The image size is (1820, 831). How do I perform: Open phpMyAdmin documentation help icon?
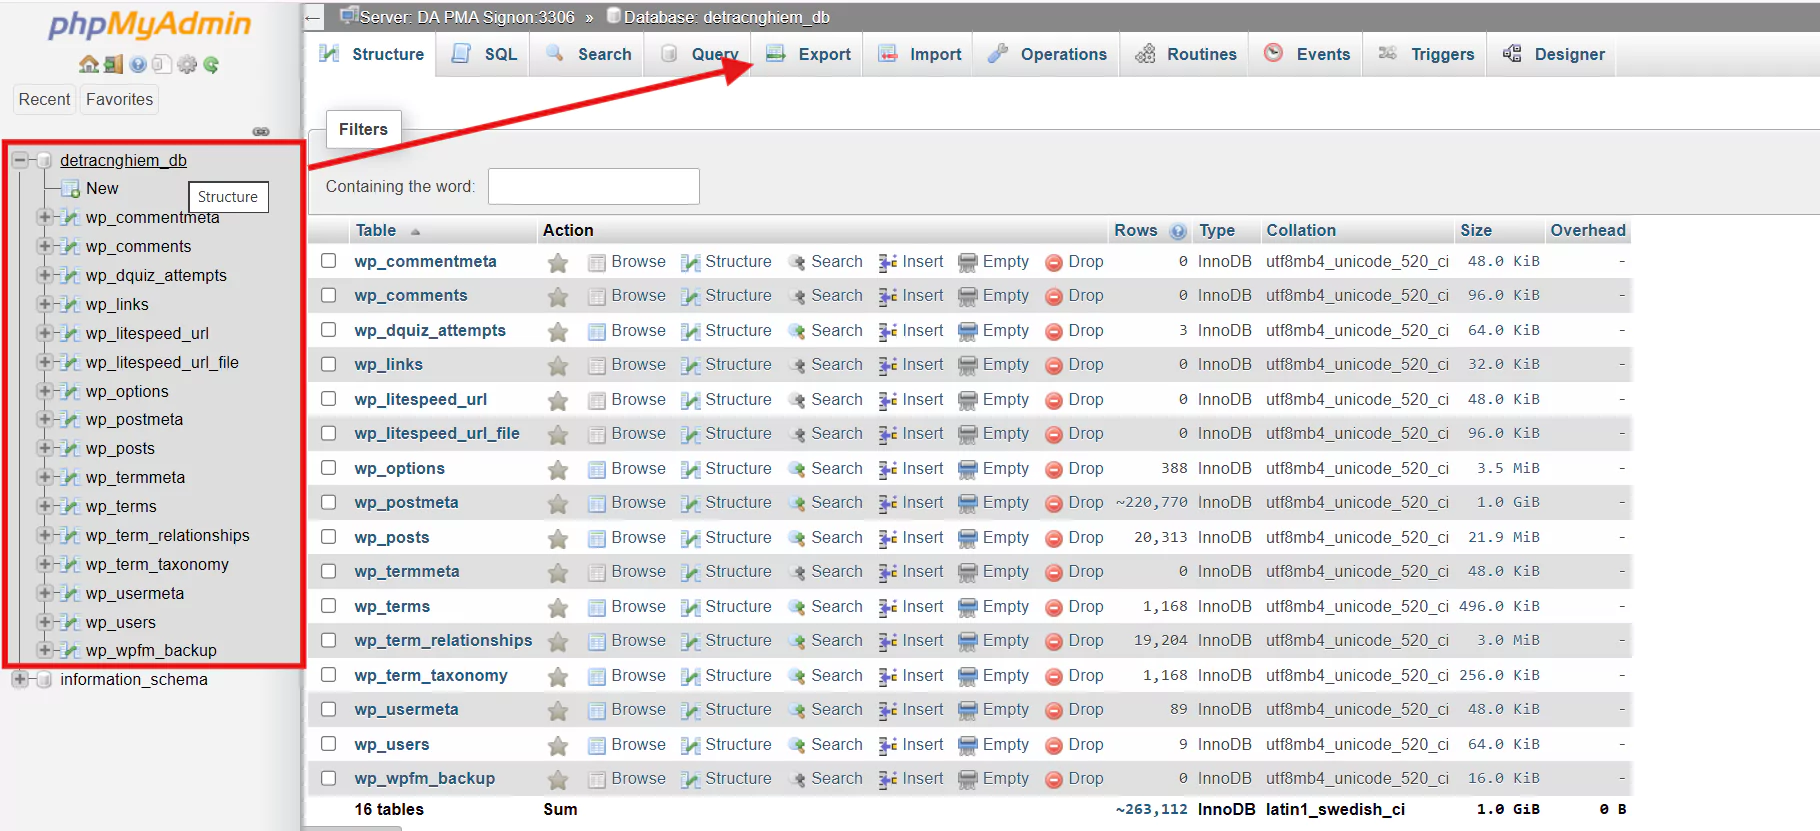(138, 65)
